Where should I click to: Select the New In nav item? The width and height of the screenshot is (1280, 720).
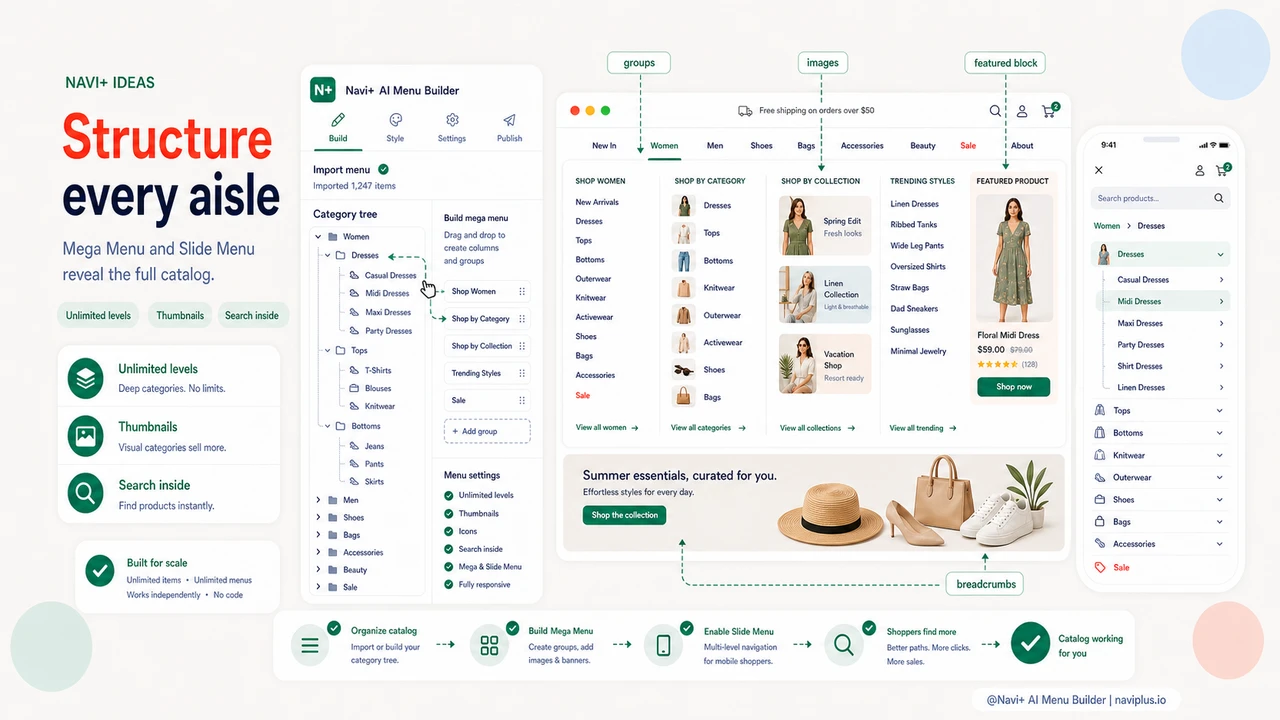604,146
